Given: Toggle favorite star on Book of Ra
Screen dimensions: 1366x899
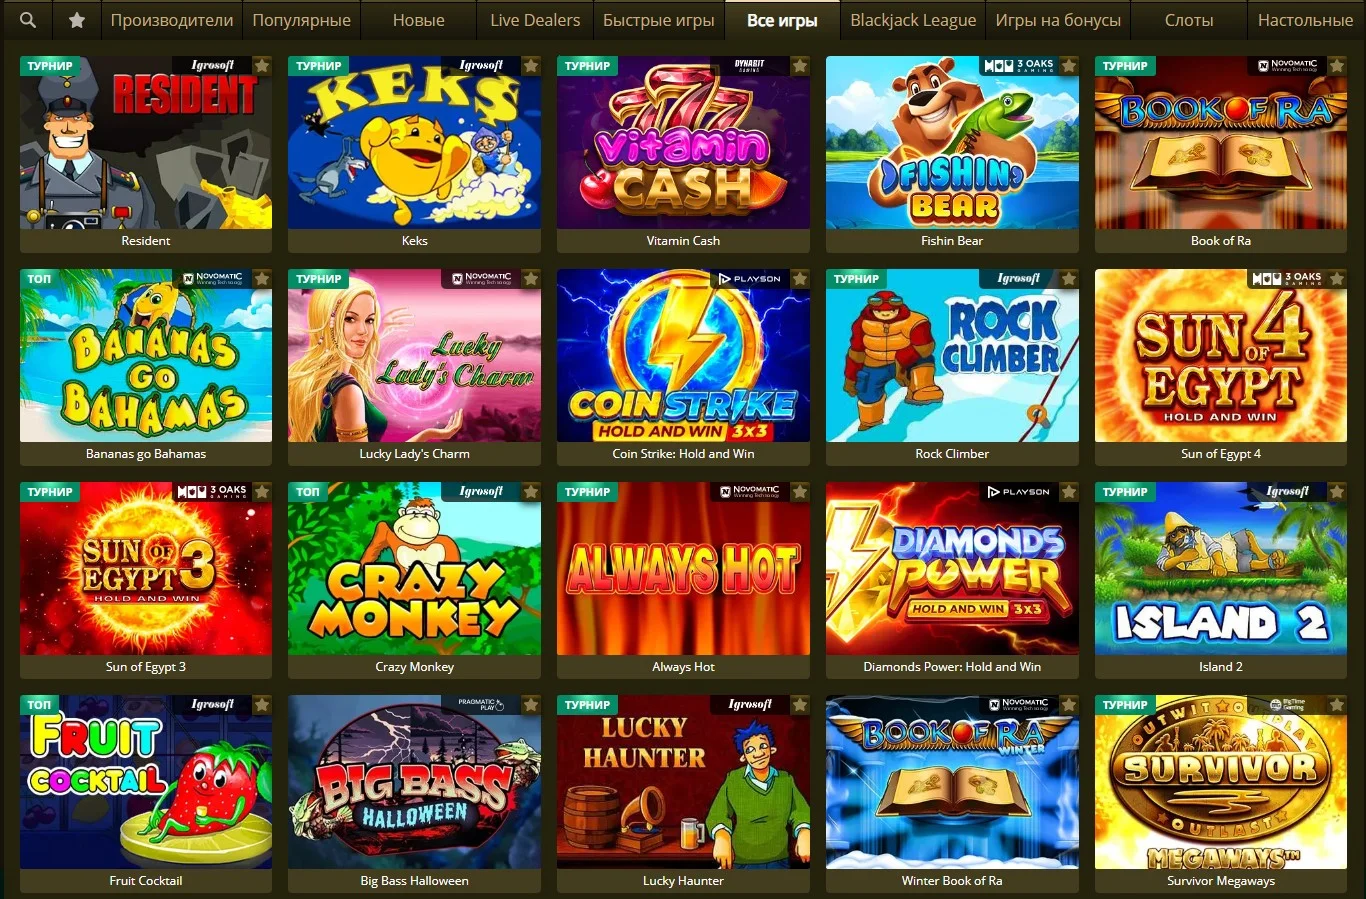Looking at the screenshot, I should pos(1338,66).
